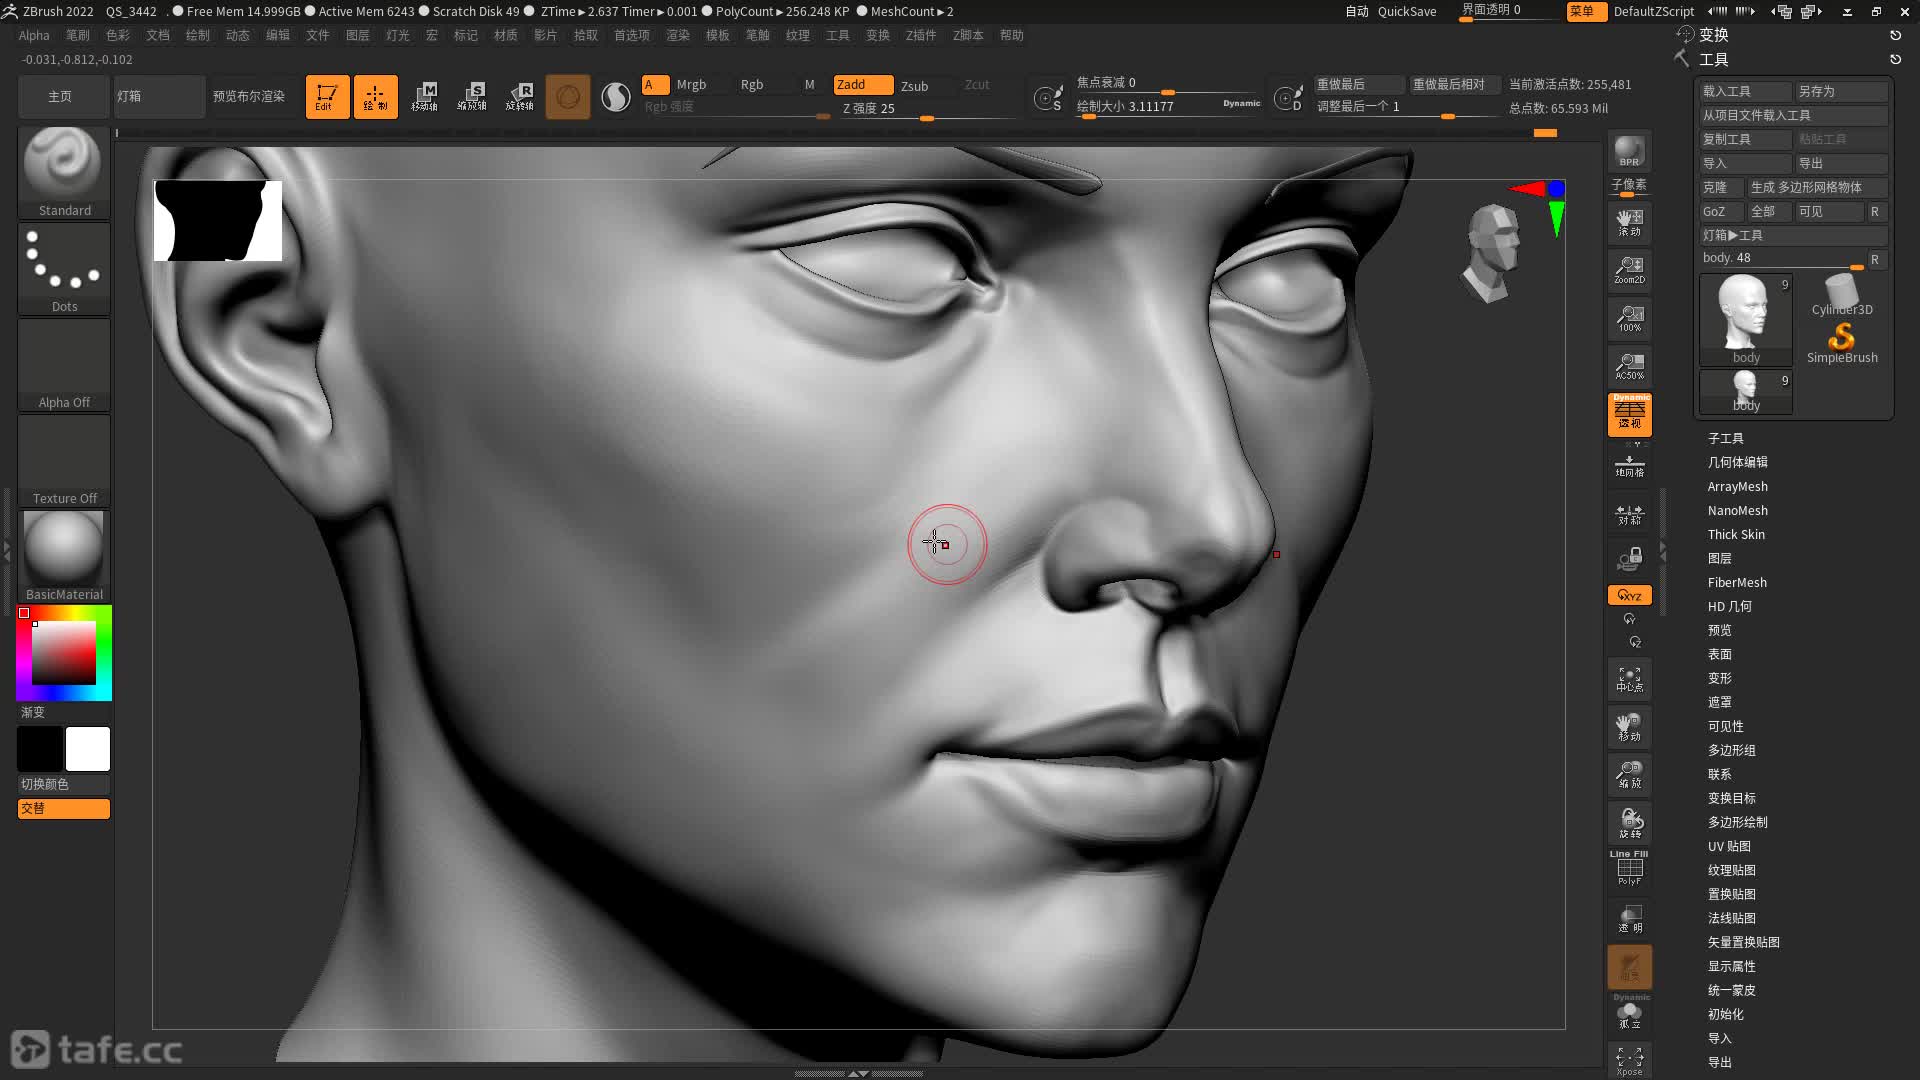Open the Alpha menu
Viewport: 1920px width, 1080px height.
(34, 35)
